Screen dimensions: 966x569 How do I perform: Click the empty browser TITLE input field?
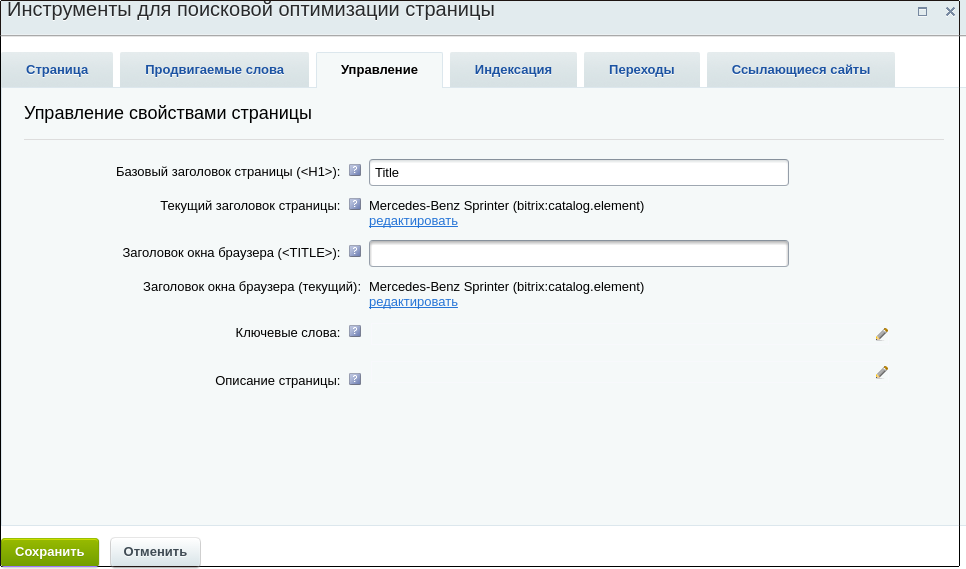pos(578,254)
